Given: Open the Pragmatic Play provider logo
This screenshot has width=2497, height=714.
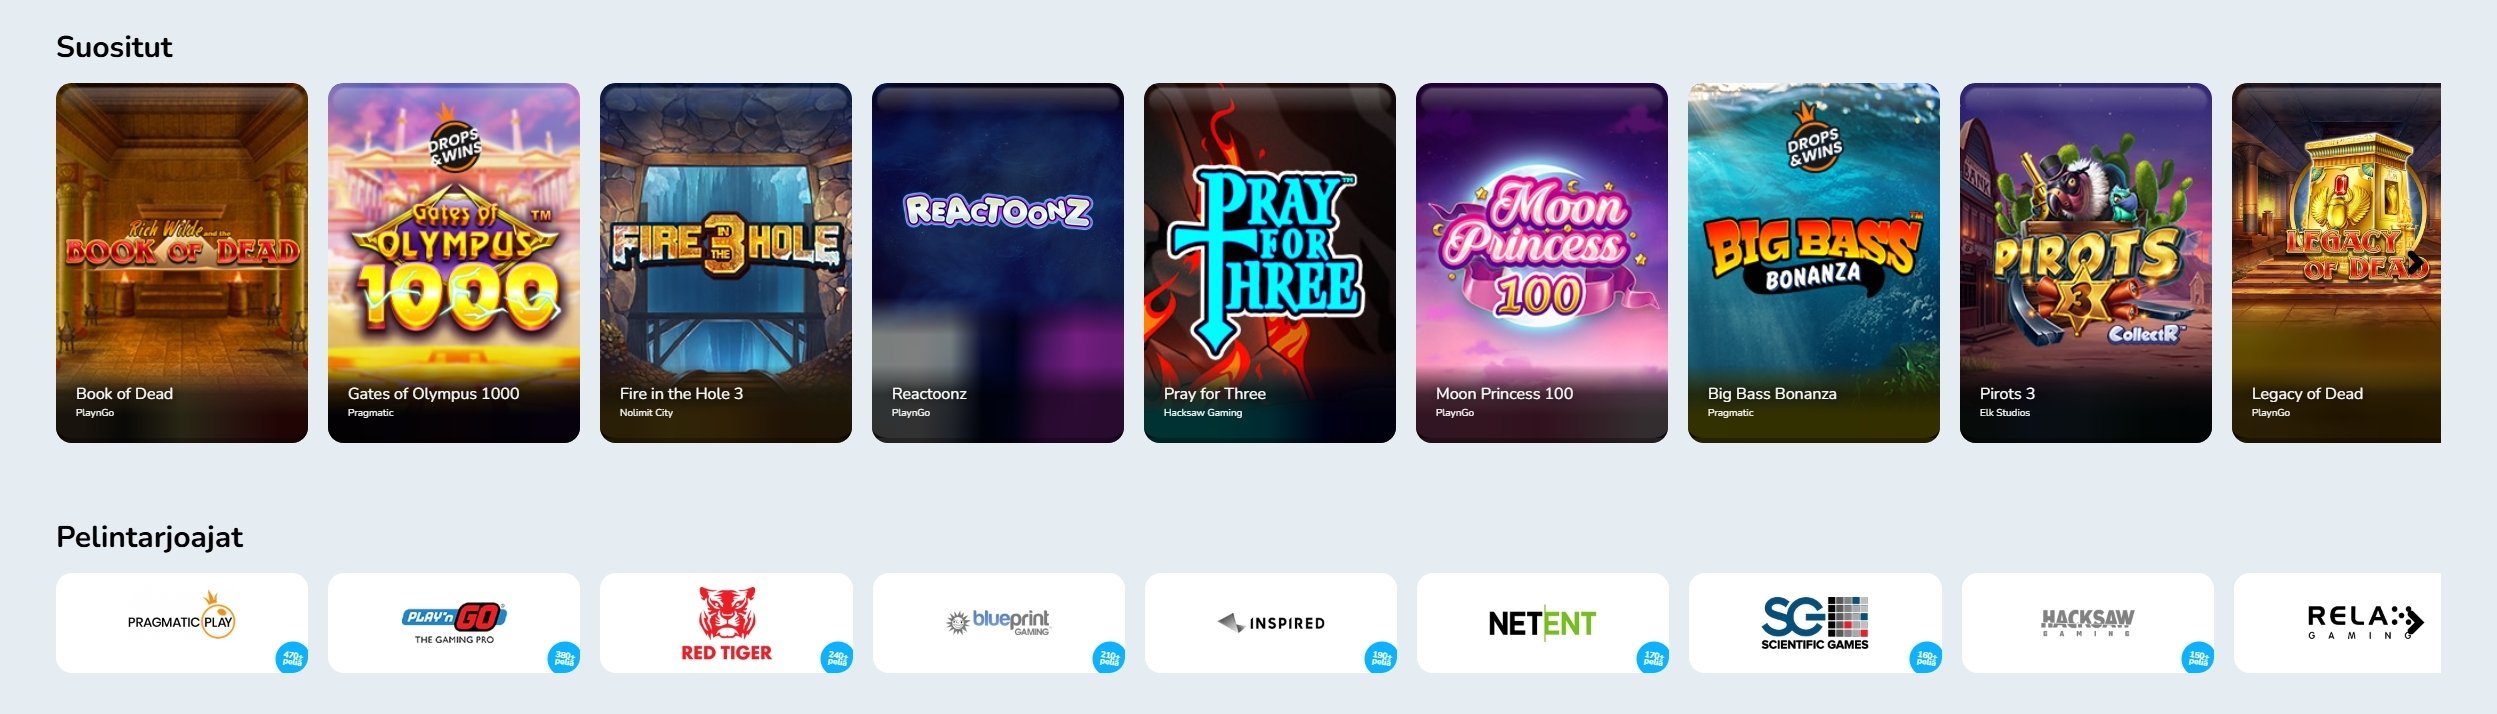Looking at the screenshot, I should coord(181,622).
